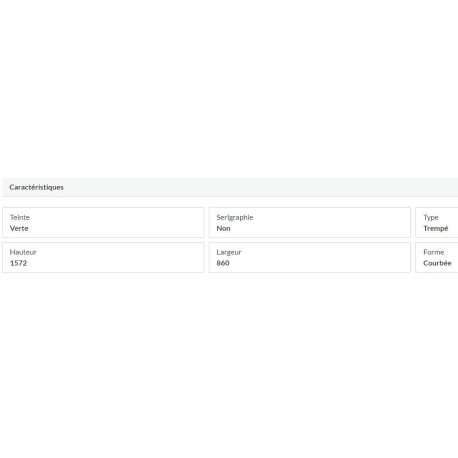Click the Non serigraphie value

pos(223,228)
